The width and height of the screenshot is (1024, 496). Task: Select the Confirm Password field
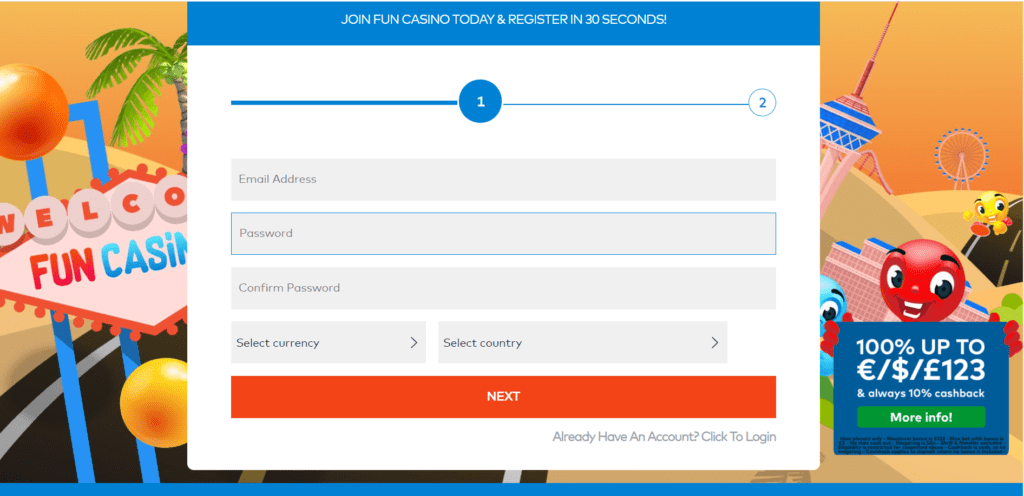coord(503,288)
